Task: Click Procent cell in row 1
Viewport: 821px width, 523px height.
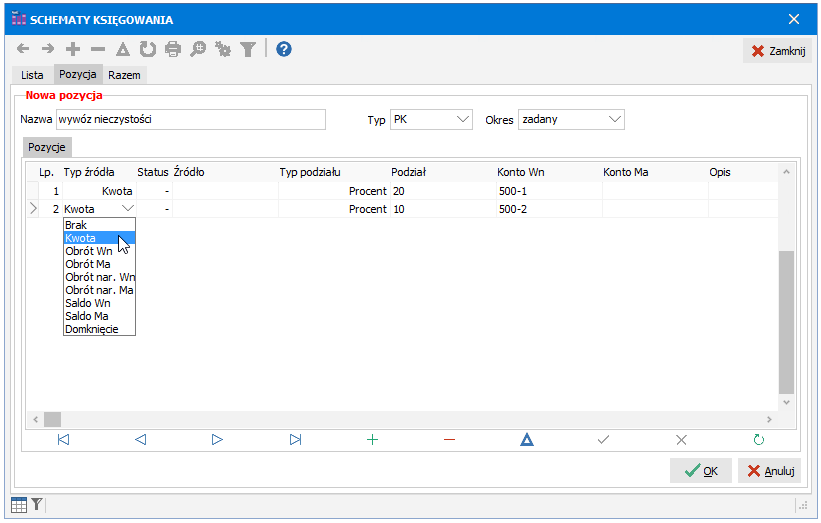Action: (x=334, y=191)
